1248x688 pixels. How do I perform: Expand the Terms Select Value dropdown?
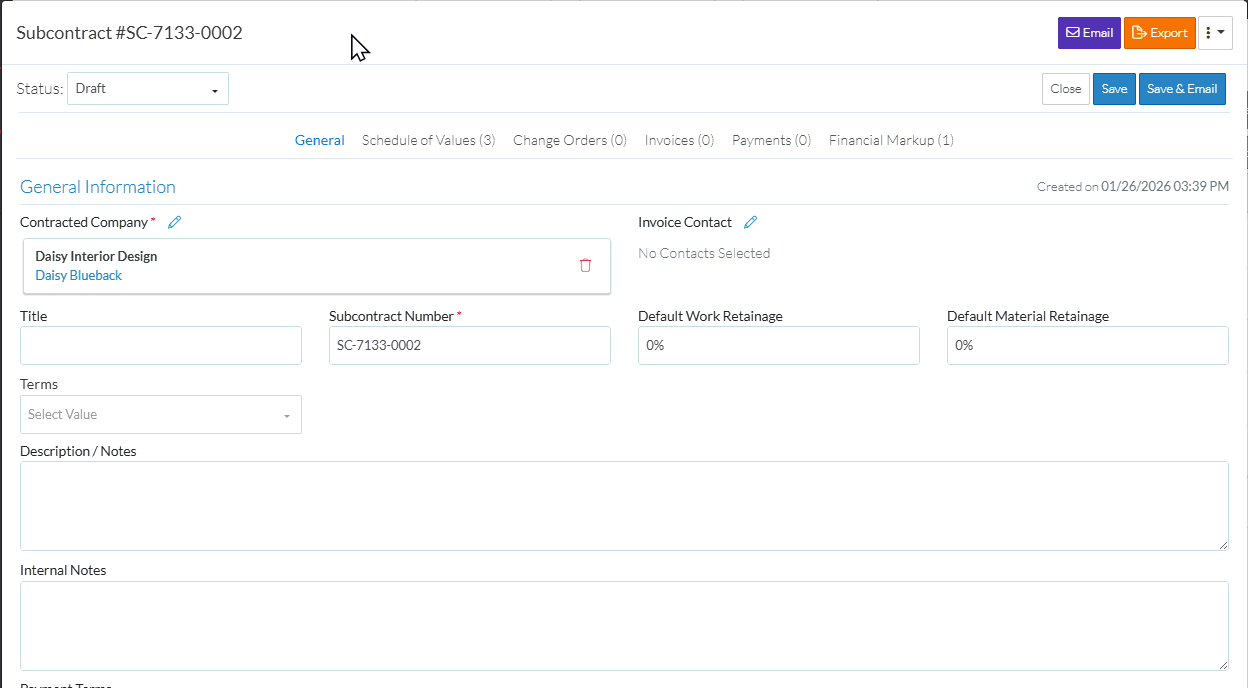click(x=161, y=414)
